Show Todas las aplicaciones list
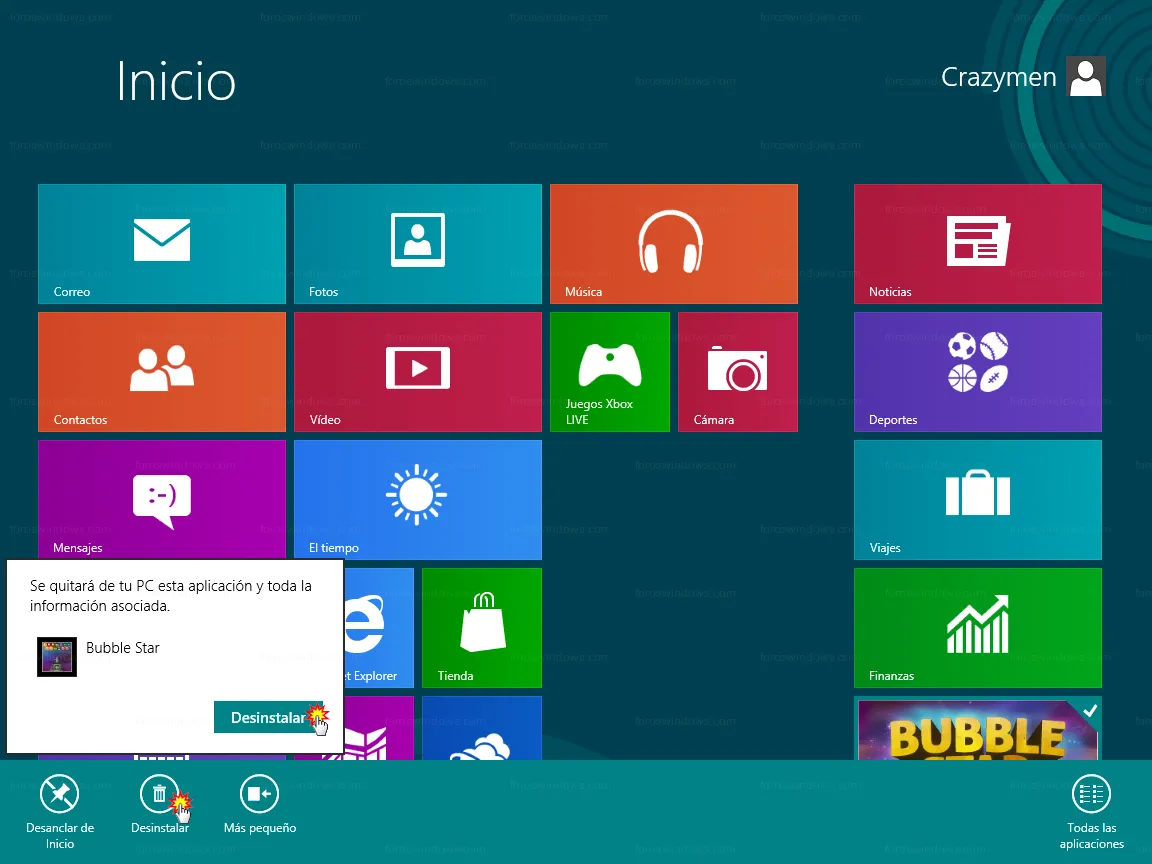Screen dimensions: 1152x864 tap(1092, 793)
